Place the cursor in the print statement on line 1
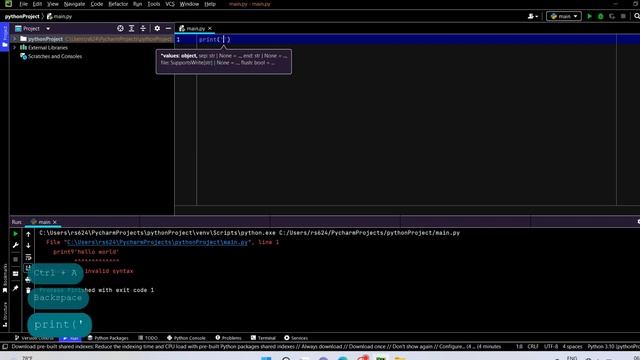The width and height of the screenshot is (640, 360). coord(214,40)
